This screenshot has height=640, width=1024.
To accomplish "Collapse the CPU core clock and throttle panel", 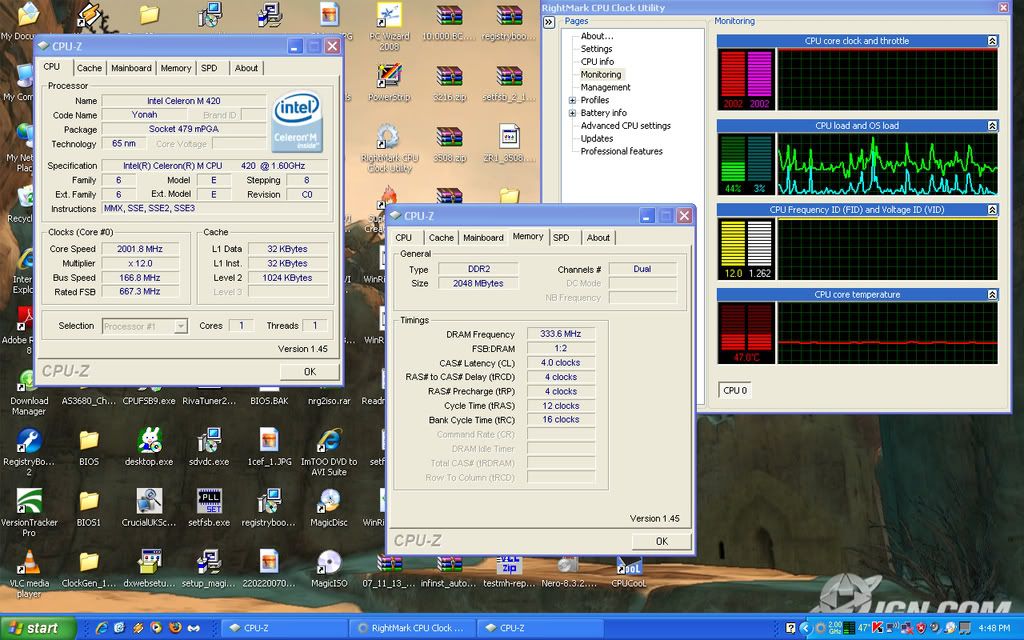I will (x=992, y=40).
